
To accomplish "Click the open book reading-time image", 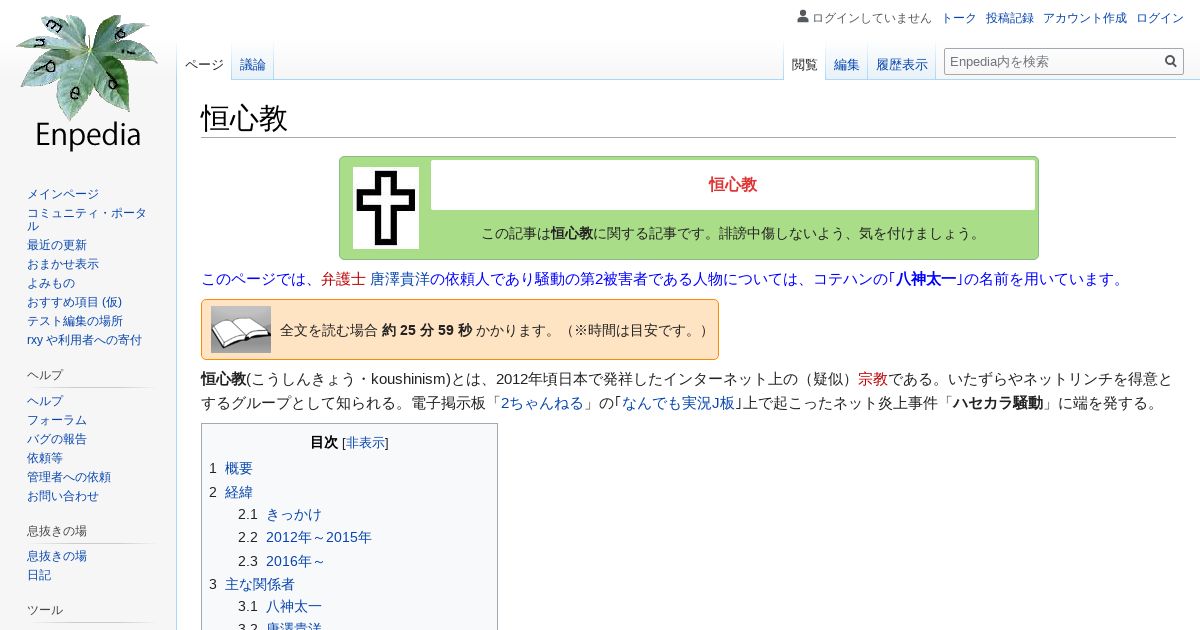I will coord(241,329).
